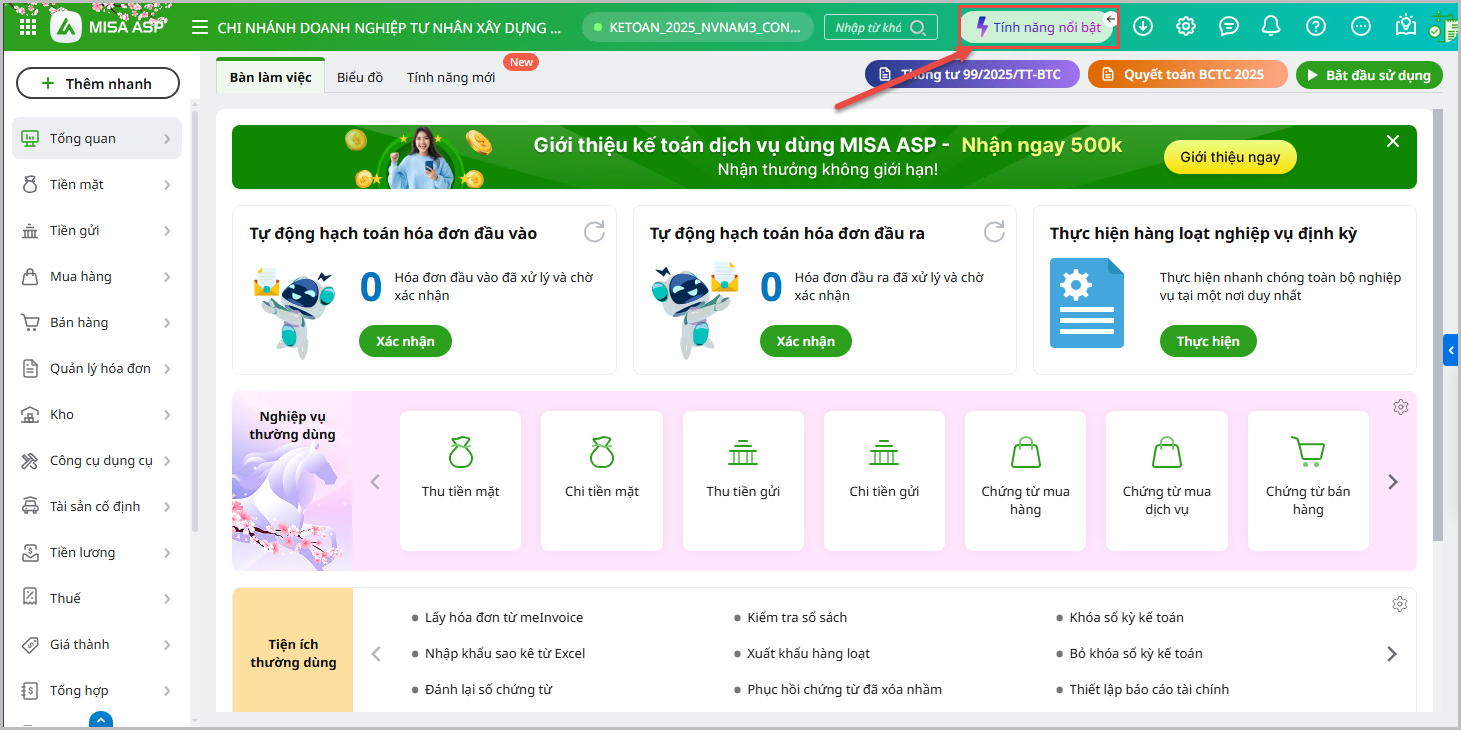Refresh the input invoice auto-posting card
Viewport: 1461px width, 730px height.
(x=594, y=232)
